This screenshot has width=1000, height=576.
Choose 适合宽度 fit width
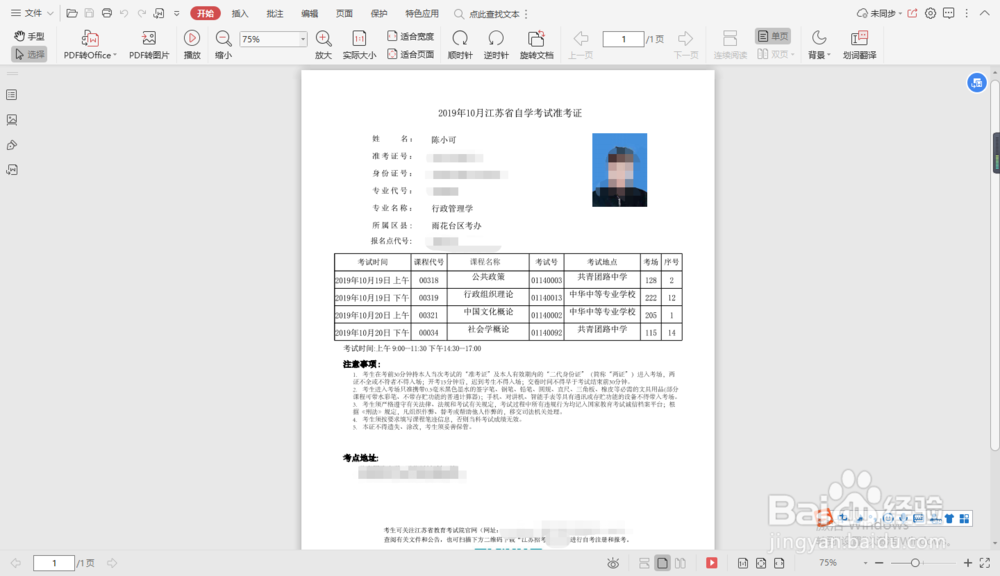411,36
